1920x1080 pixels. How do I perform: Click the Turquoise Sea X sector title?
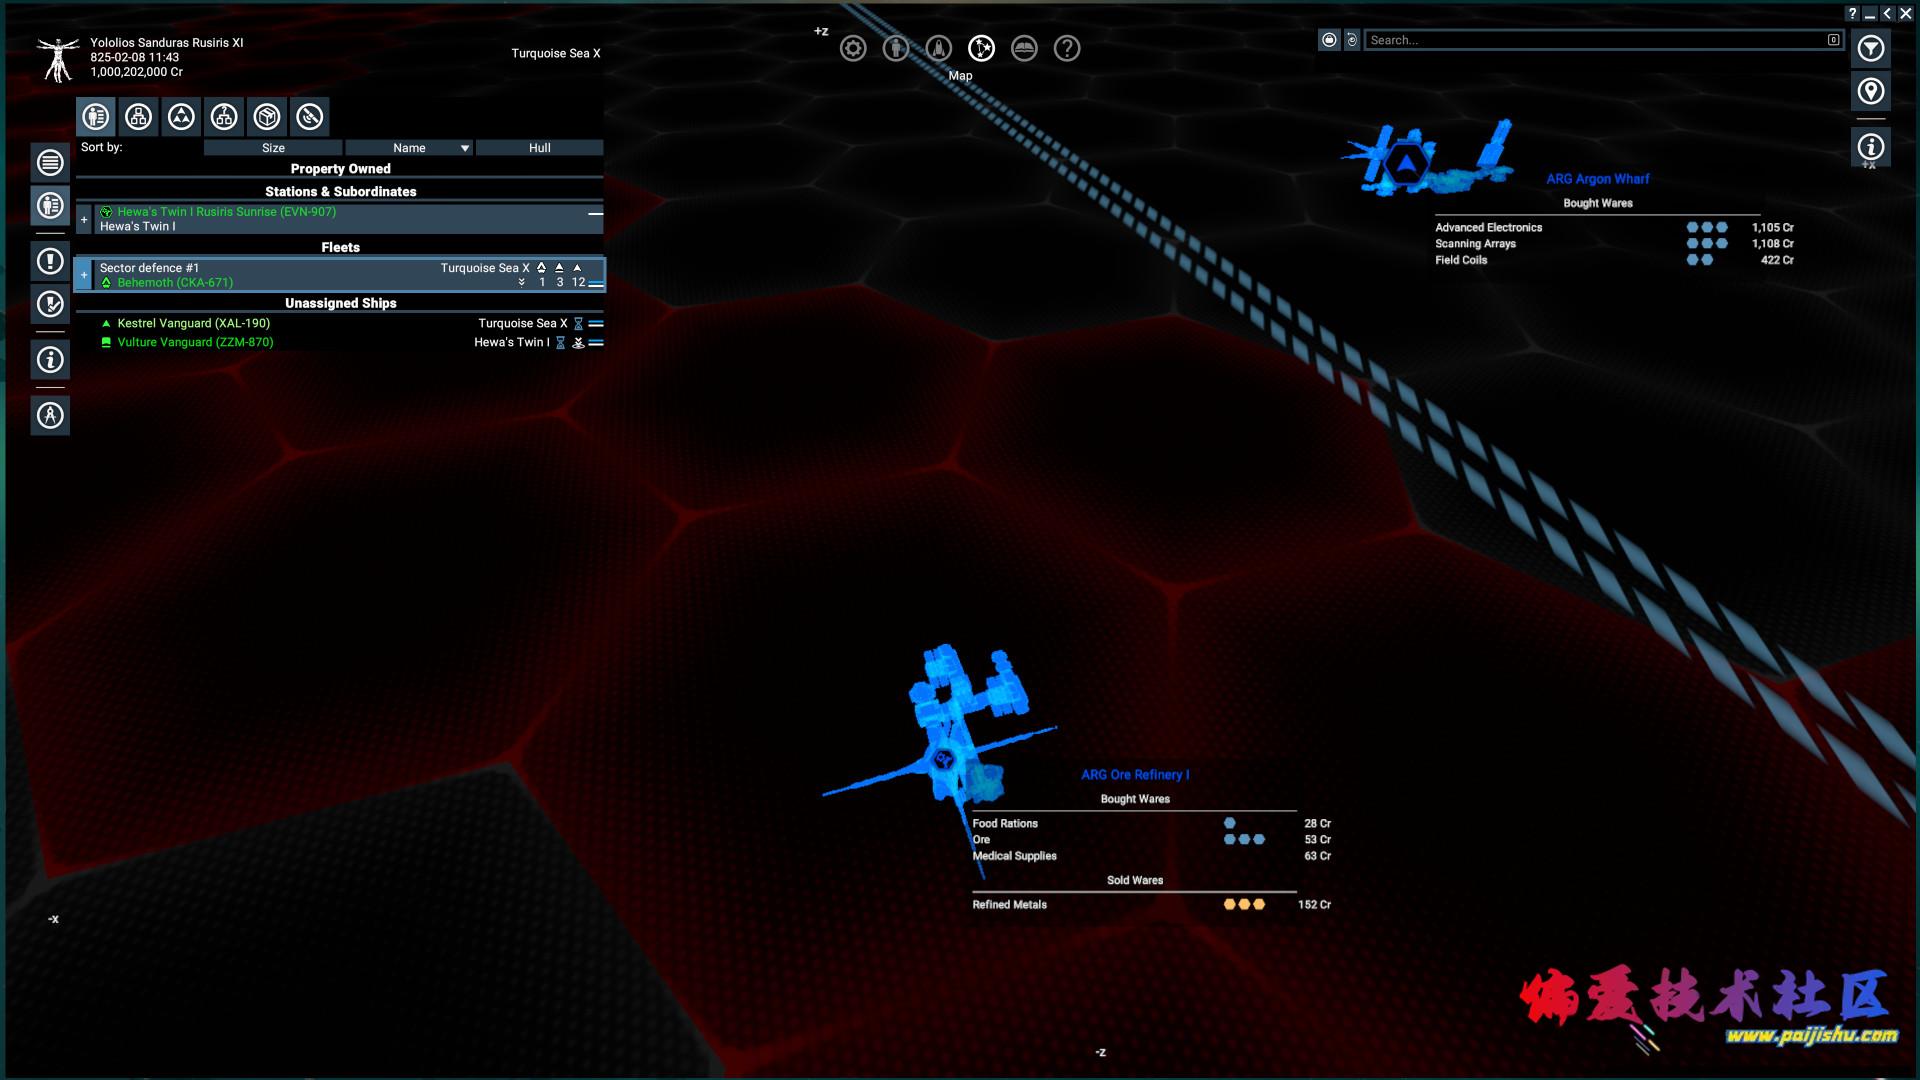coord(556,53)
